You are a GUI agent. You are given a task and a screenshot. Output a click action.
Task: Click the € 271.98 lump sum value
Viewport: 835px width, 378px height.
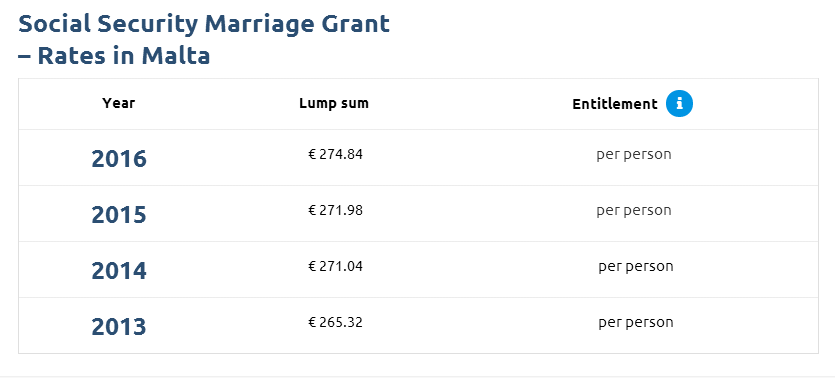point(335,210)
